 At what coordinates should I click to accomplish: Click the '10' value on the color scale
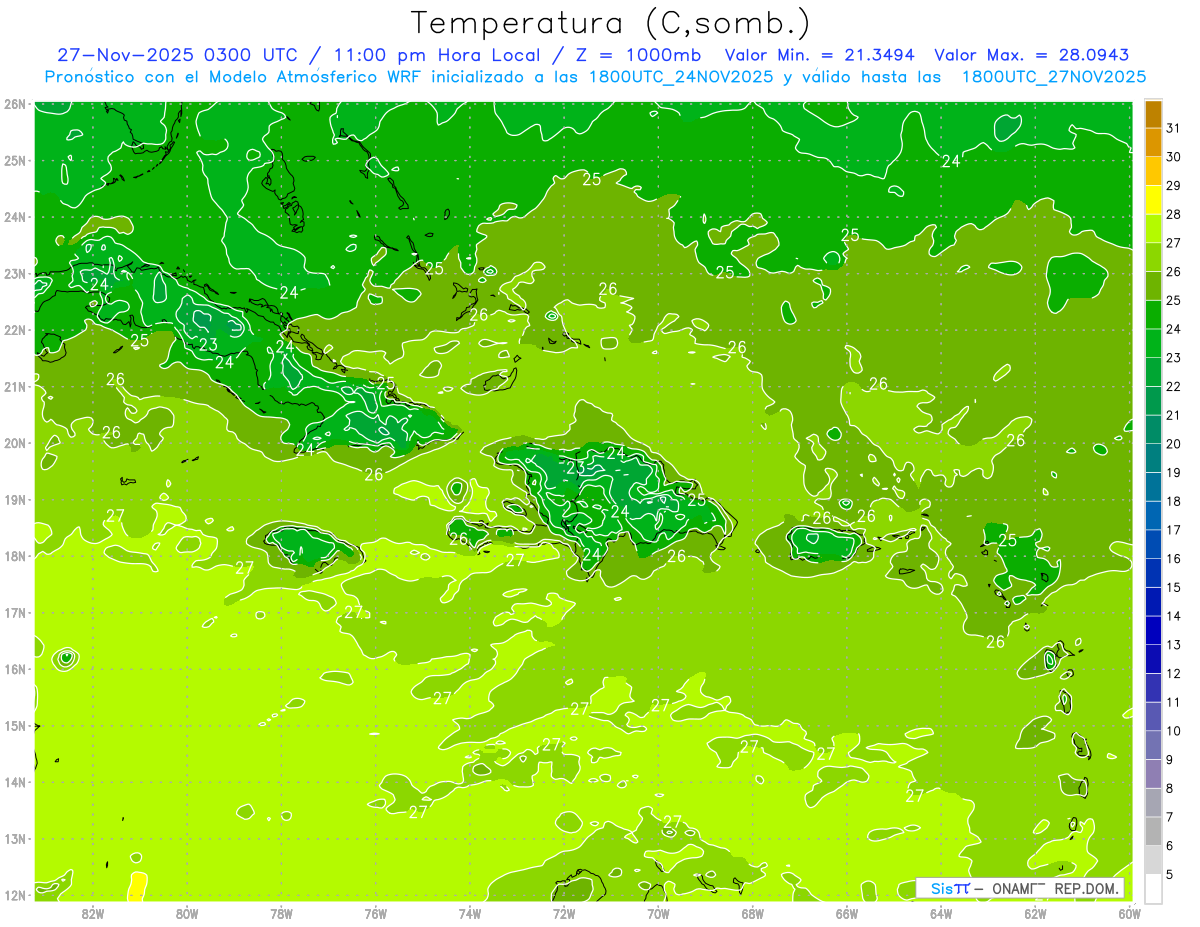coord(1174,731)
